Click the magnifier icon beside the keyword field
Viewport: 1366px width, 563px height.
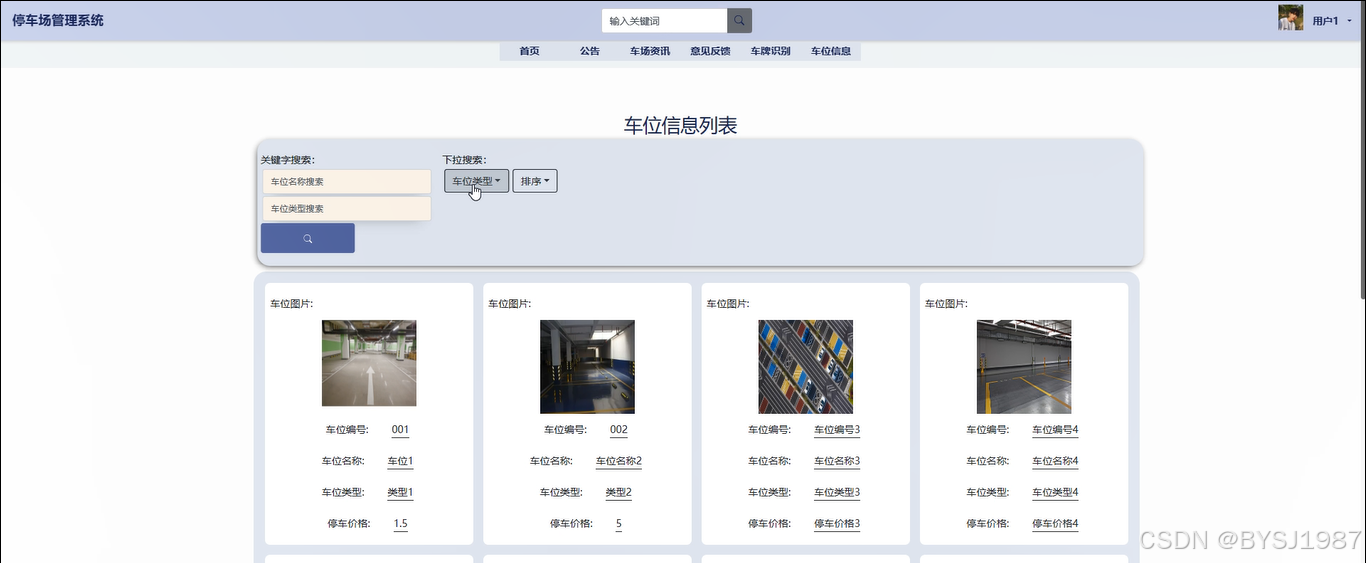click(x=739, y=21)
